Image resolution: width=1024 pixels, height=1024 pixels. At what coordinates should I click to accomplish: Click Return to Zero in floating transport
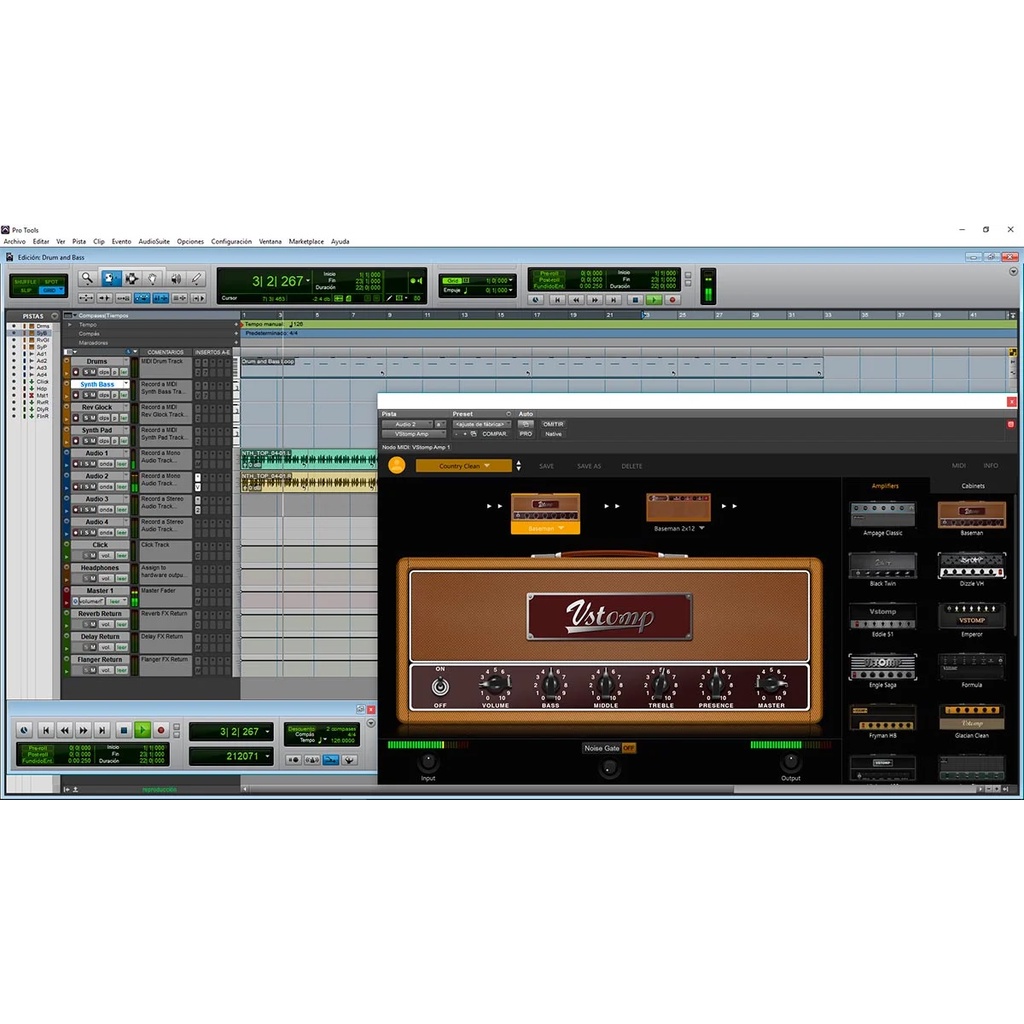[46, 730]
